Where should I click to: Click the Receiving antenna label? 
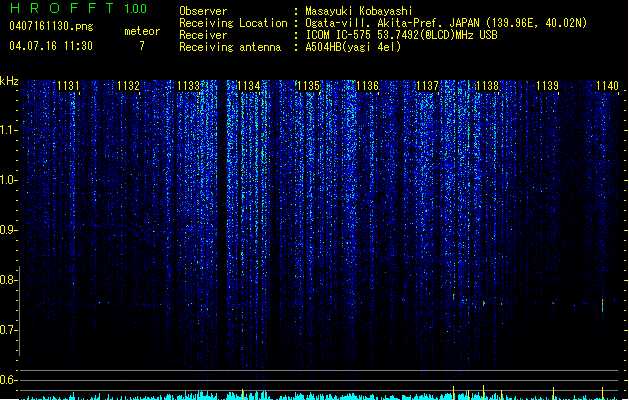pyautogui.click(x=230, y=47)
